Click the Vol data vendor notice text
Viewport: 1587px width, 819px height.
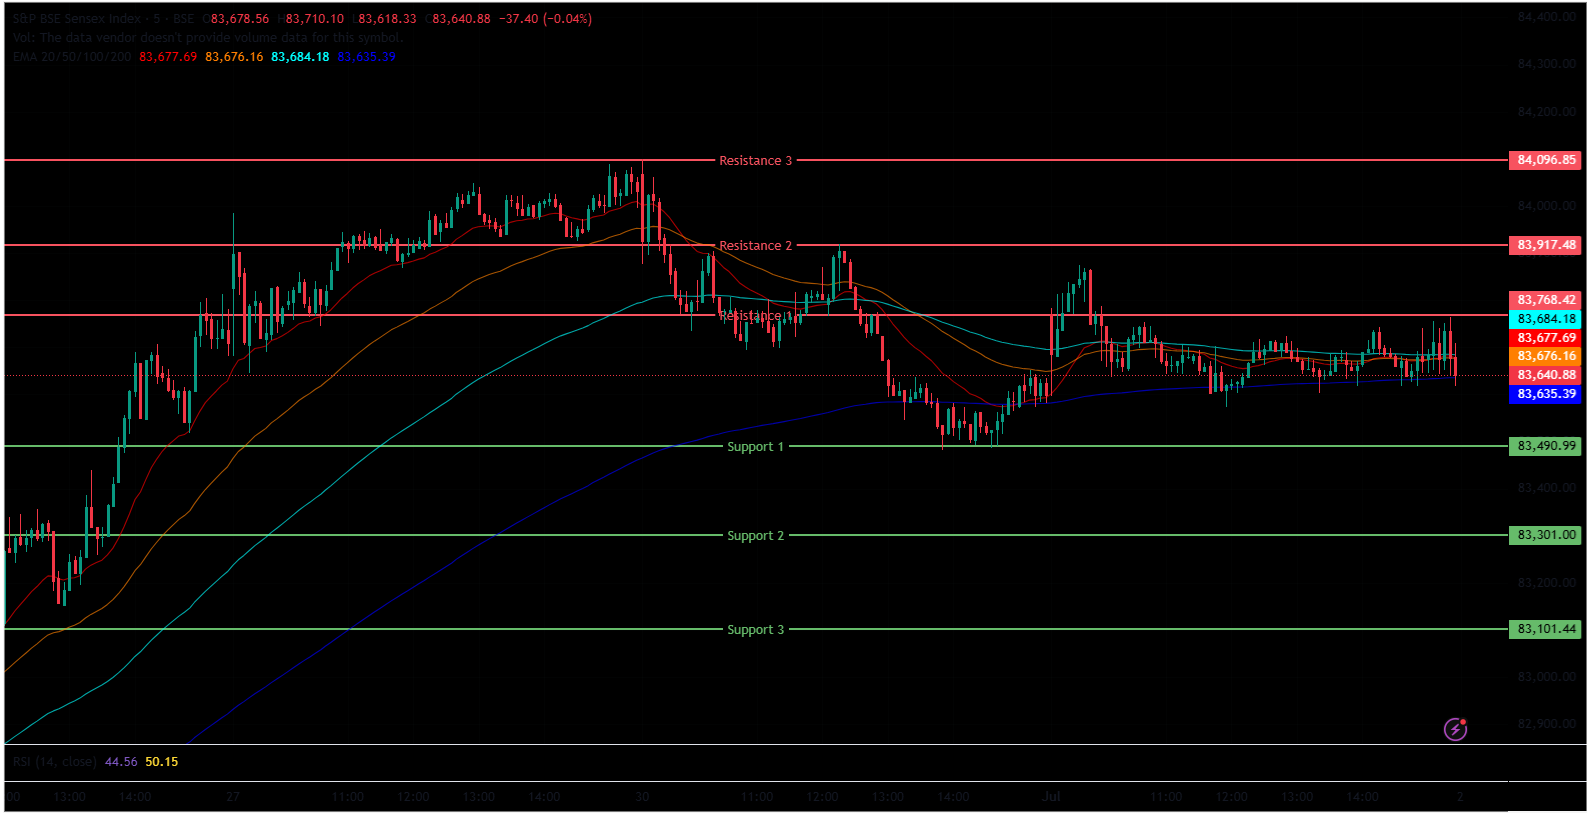(207, 38)
